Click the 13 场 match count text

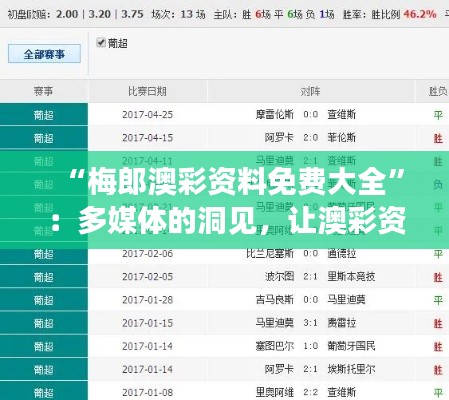[x=193, y=14]
